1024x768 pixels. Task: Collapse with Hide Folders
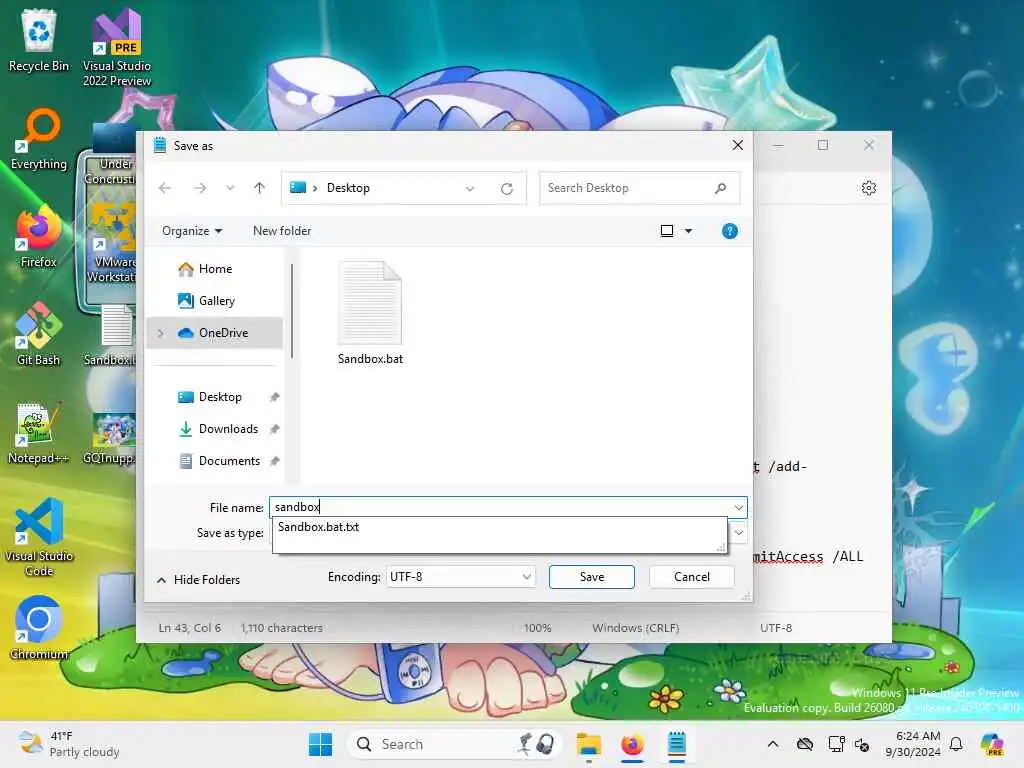click(199, 580)
